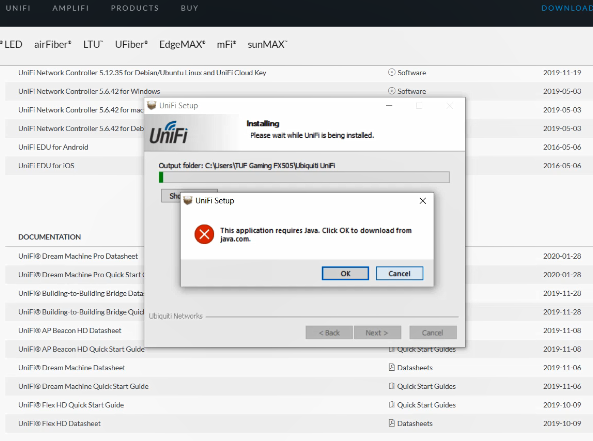Open the AMPLIFI menu item

70,8
